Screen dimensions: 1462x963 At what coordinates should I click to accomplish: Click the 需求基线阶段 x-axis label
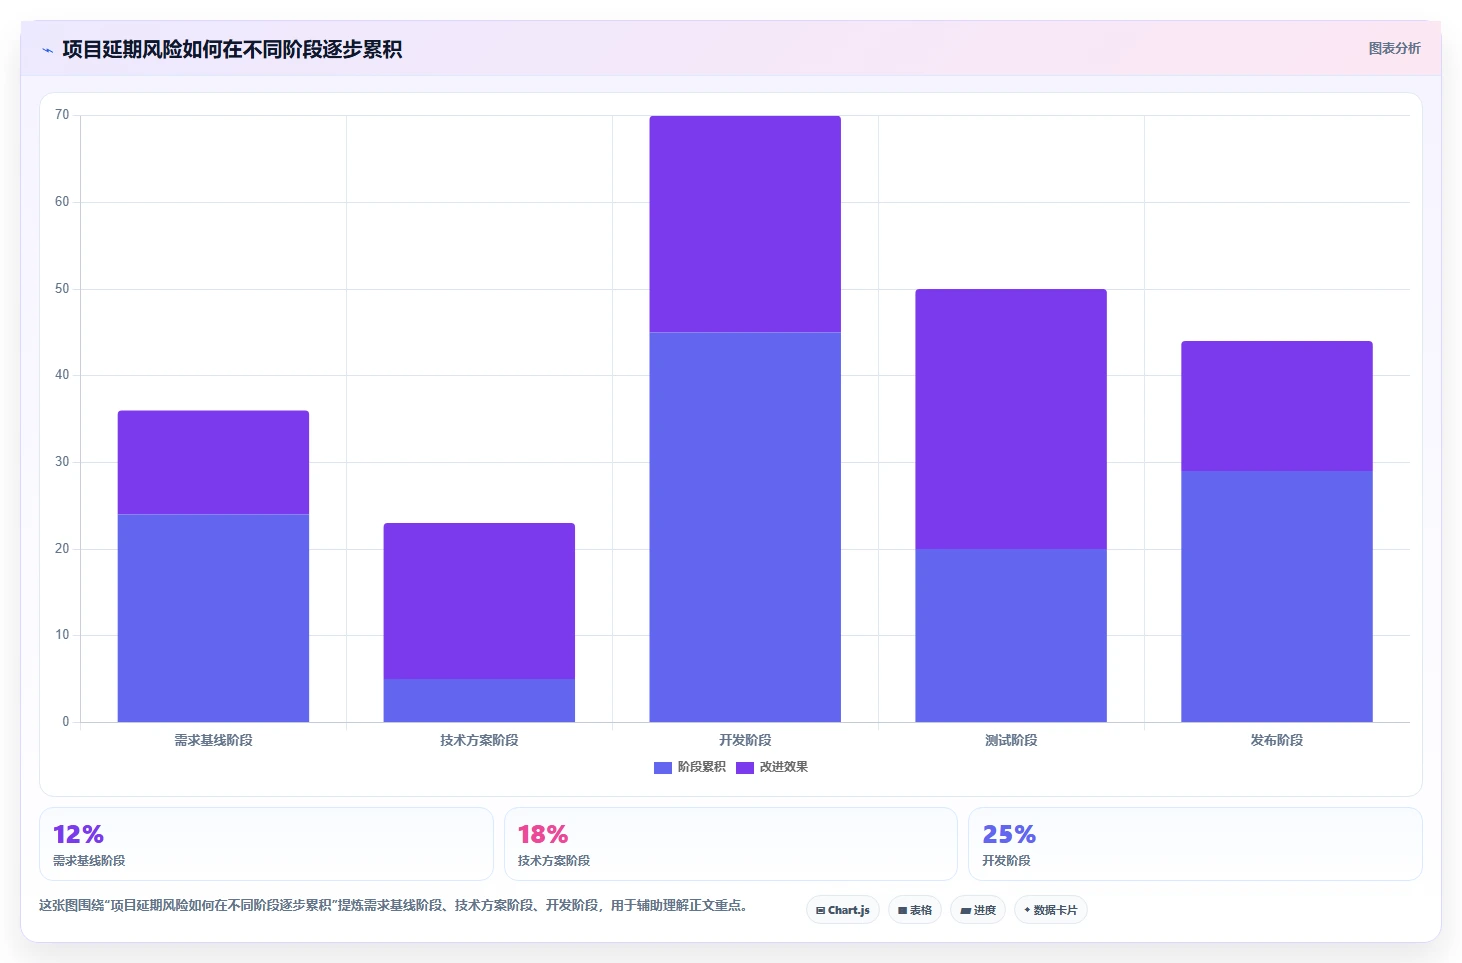pyautogui.click(x=213, y=740)
